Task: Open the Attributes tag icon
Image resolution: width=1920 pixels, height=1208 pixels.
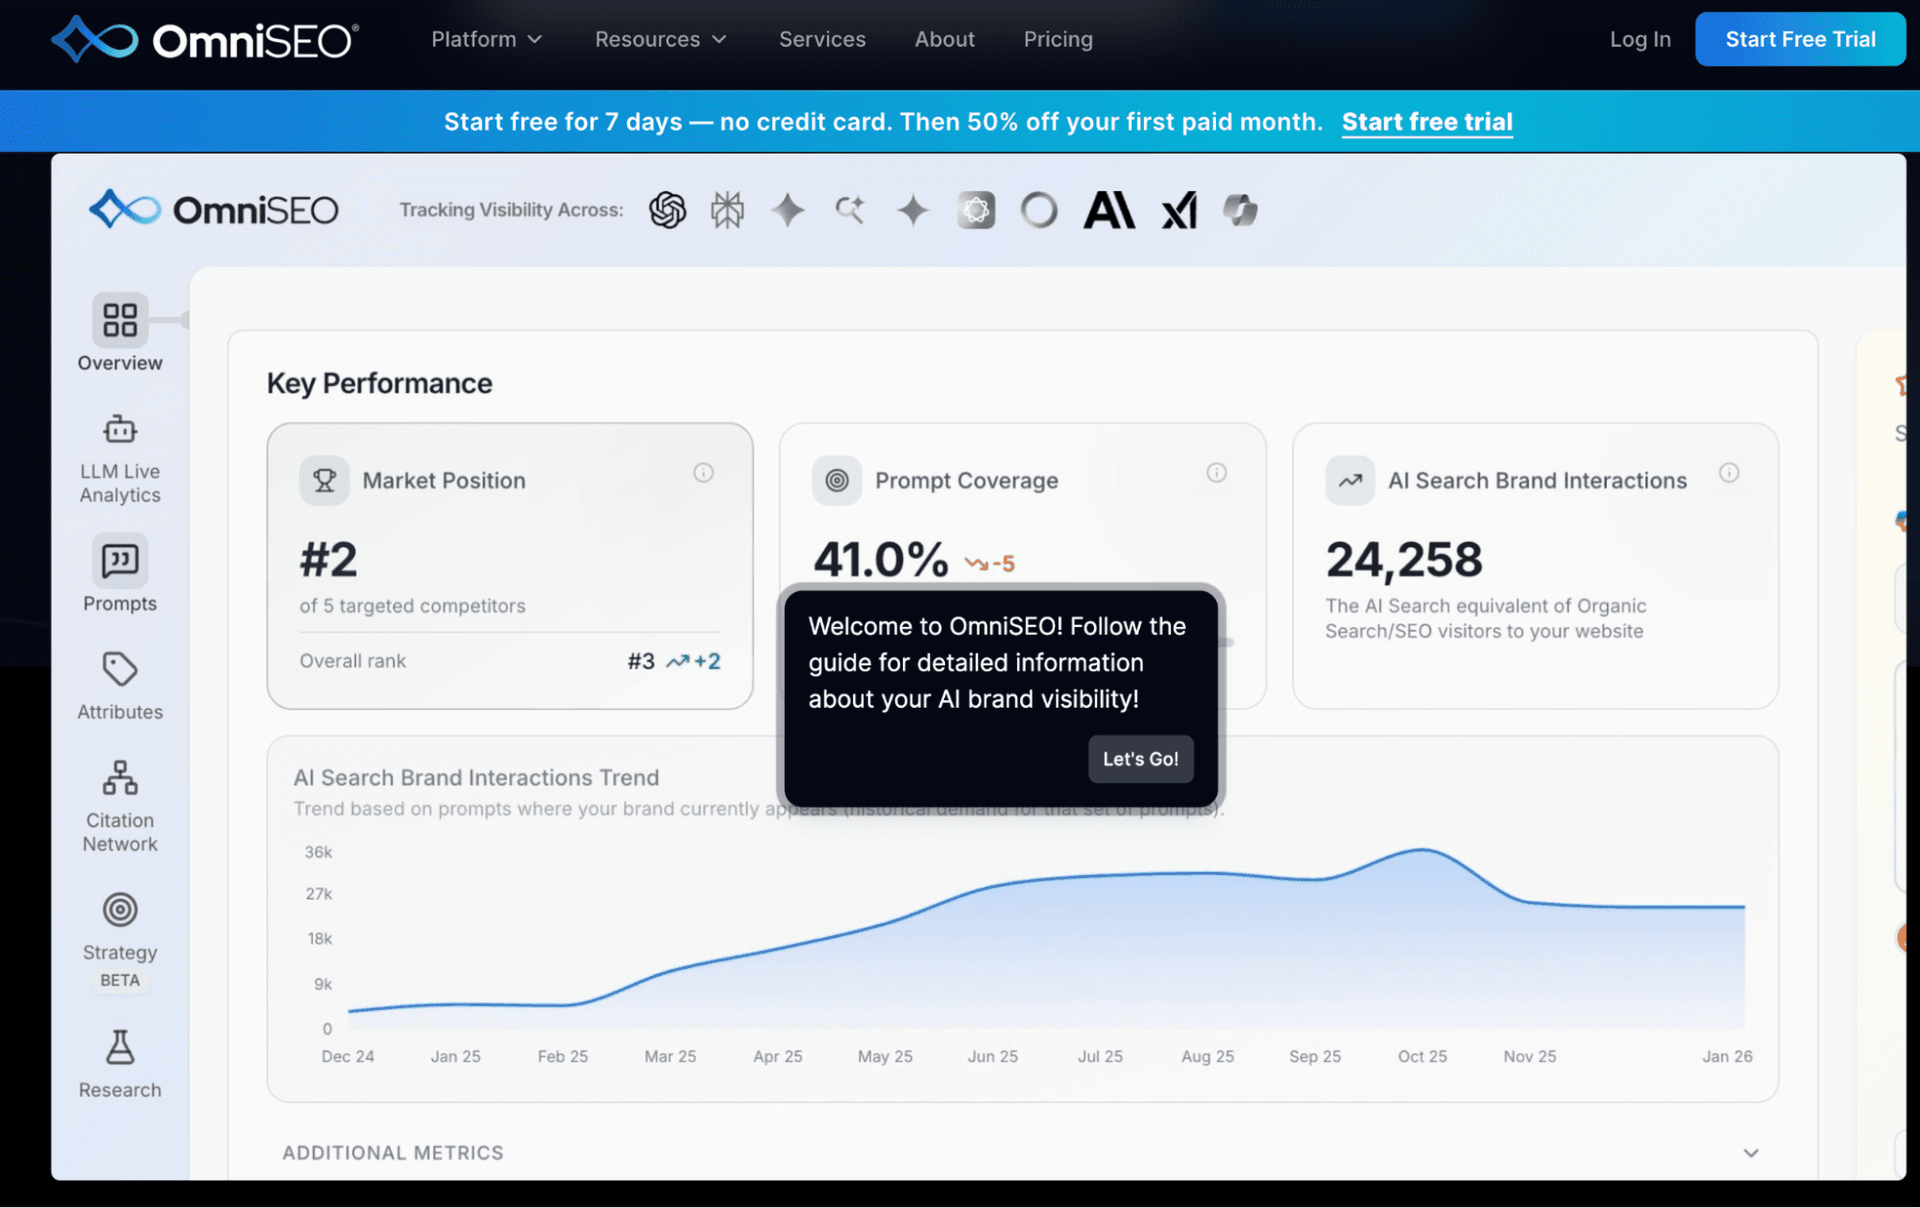Action: [120, 669]
